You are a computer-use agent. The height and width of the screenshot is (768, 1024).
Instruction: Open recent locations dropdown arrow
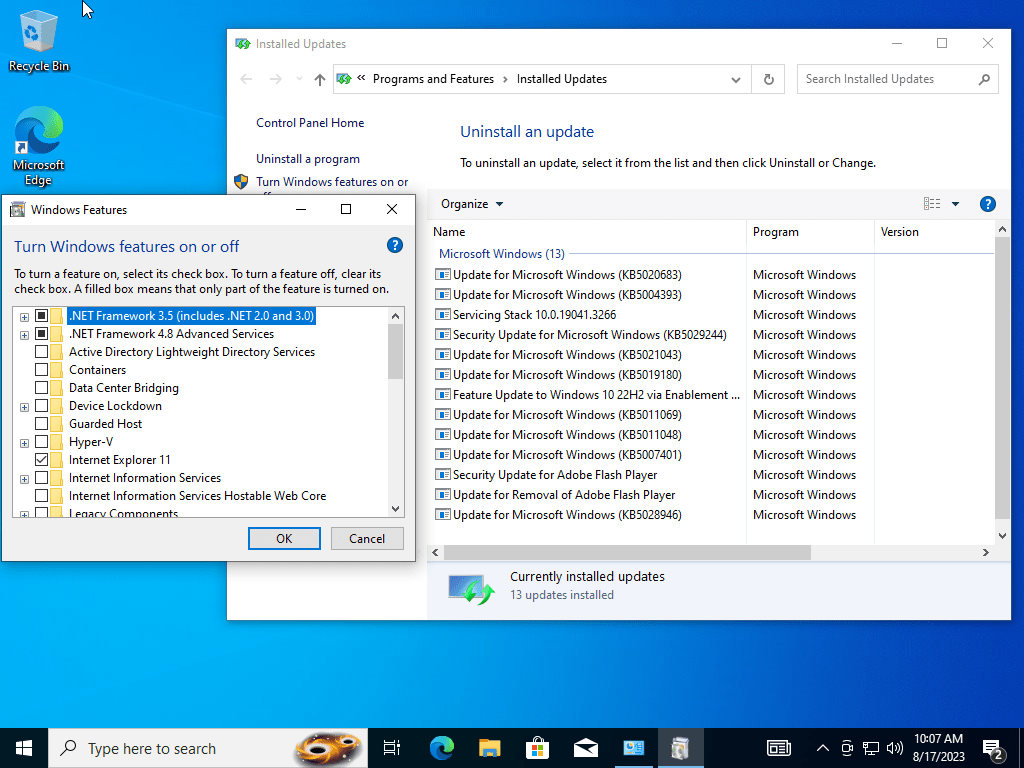click(299, 79)
